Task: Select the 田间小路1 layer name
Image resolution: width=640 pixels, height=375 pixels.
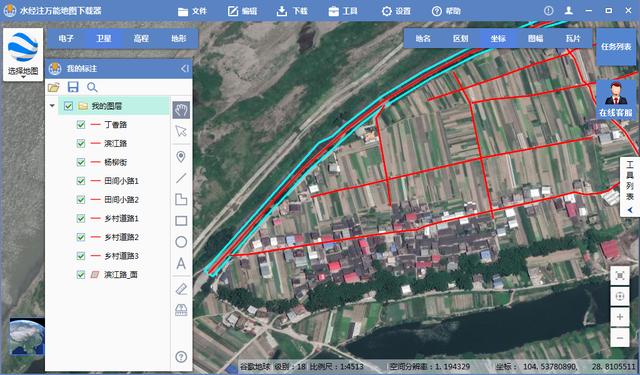Action: click(x=121, y=181)
